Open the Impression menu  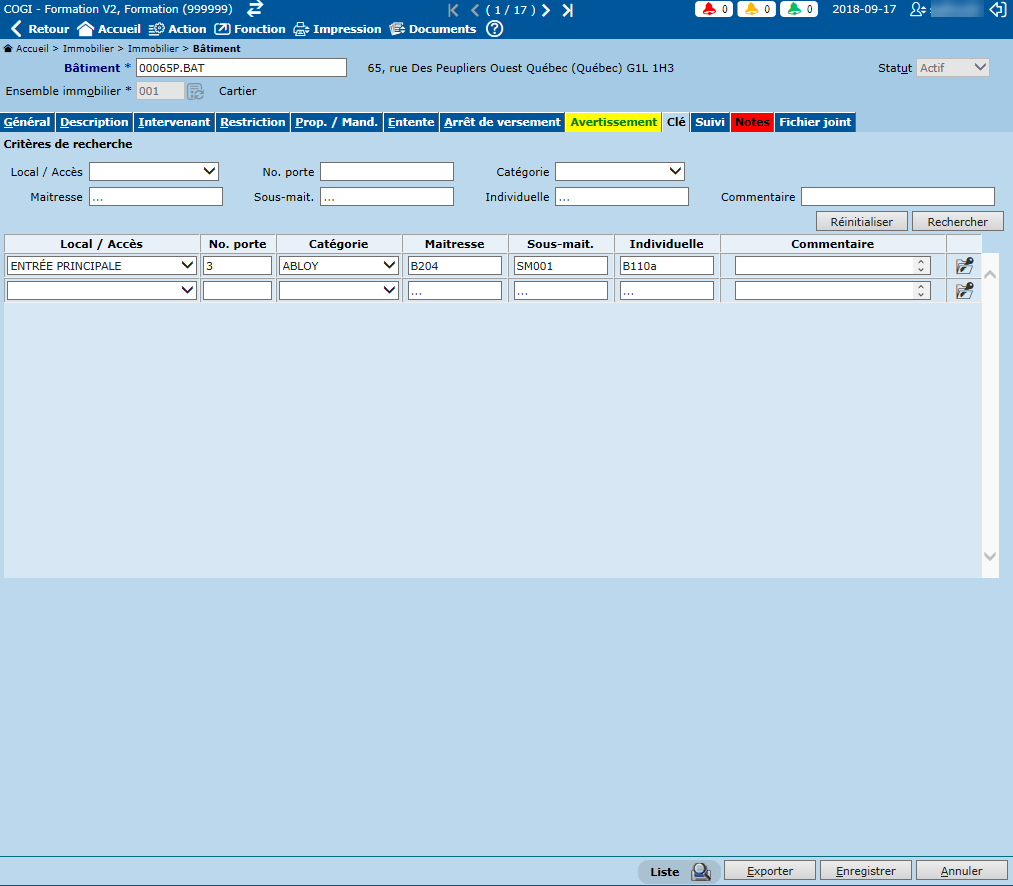coord(337,29)
